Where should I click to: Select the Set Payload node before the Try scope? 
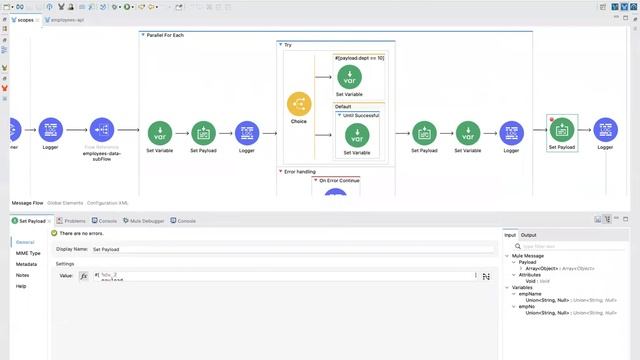[203, 133]
